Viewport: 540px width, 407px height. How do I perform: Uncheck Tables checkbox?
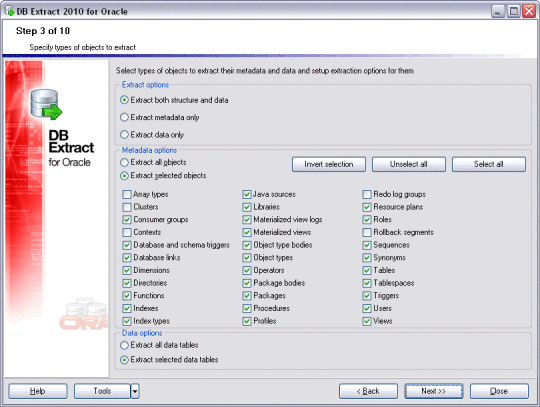click(x=367, y=271)
